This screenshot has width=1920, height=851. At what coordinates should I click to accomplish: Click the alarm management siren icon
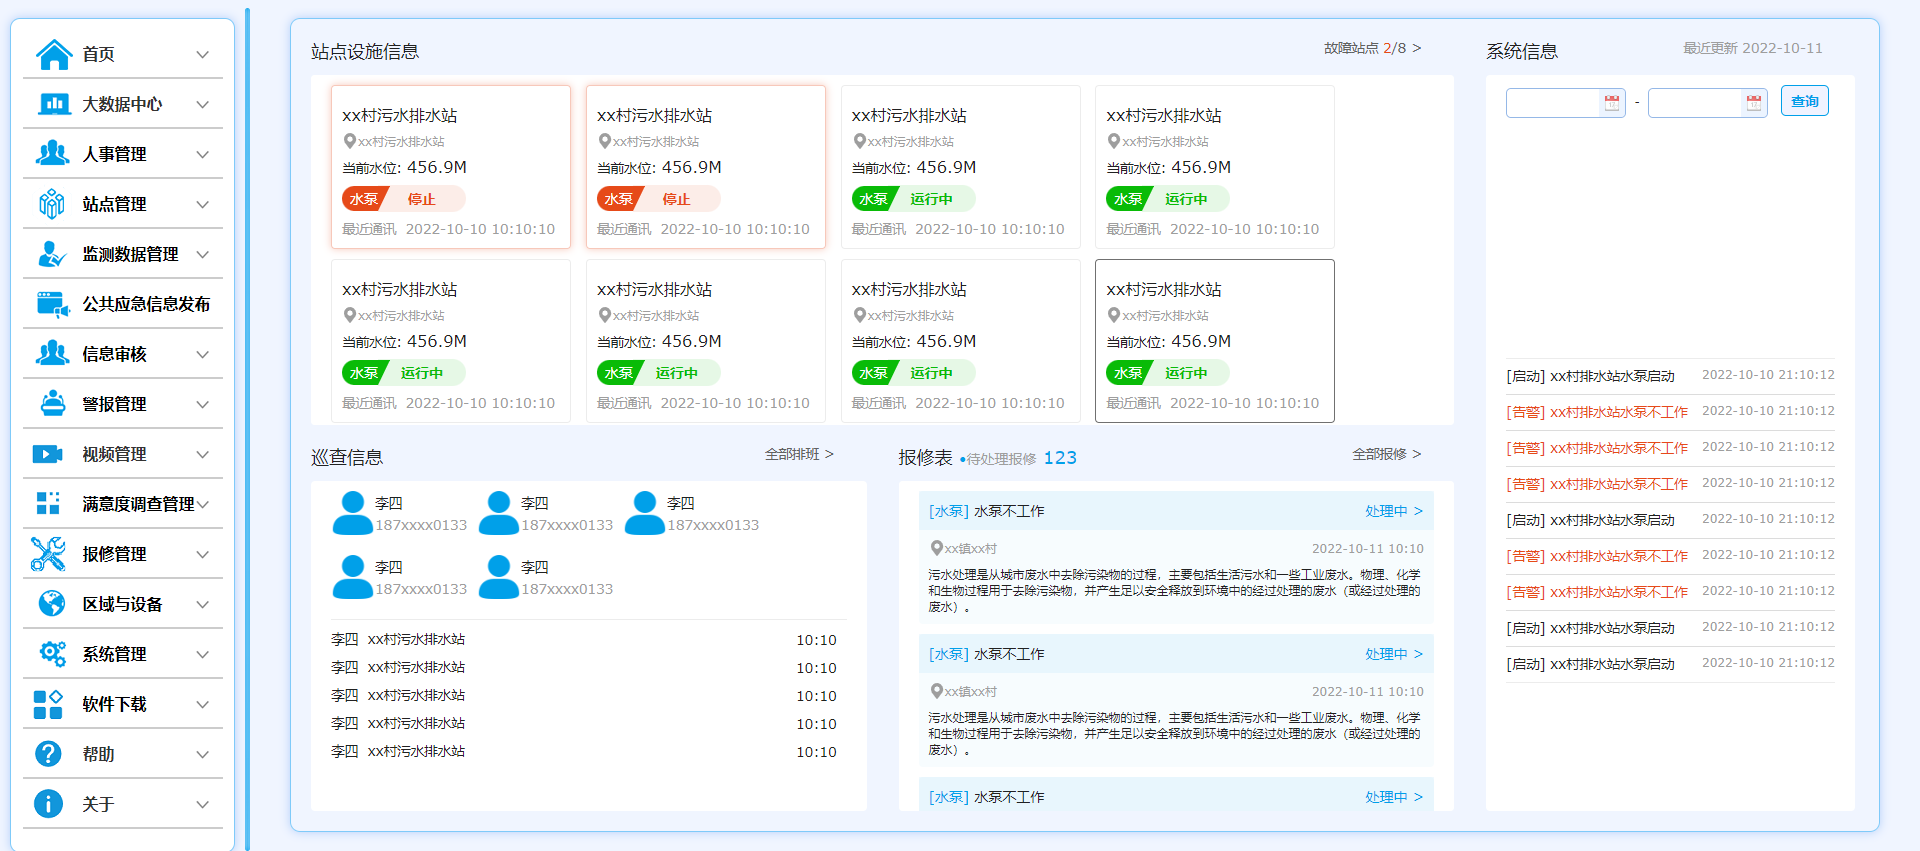pyautogui.click(x=52, y=404)
